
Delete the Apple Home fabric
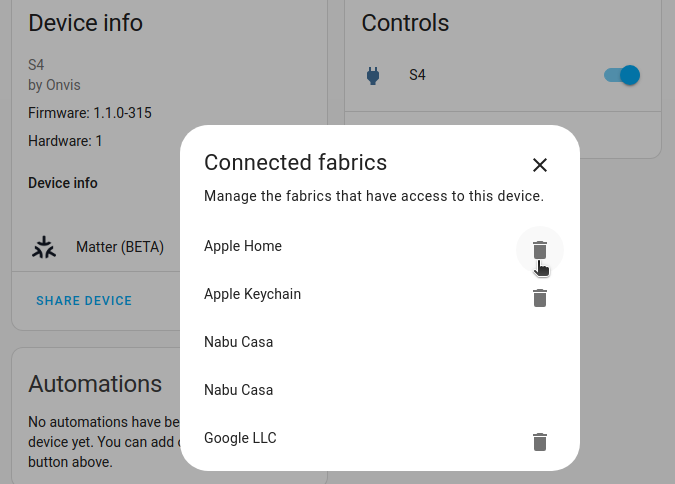coord(540,250)
